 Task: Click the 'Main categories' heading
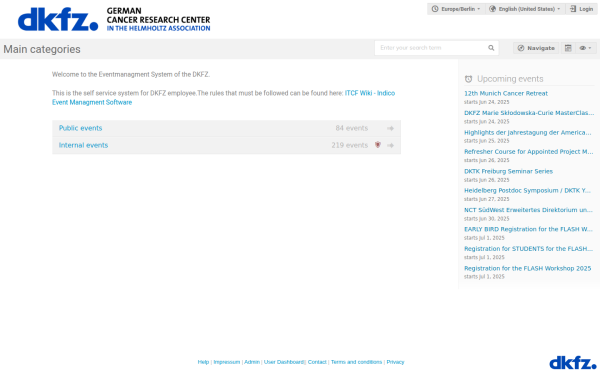[42, 49]
